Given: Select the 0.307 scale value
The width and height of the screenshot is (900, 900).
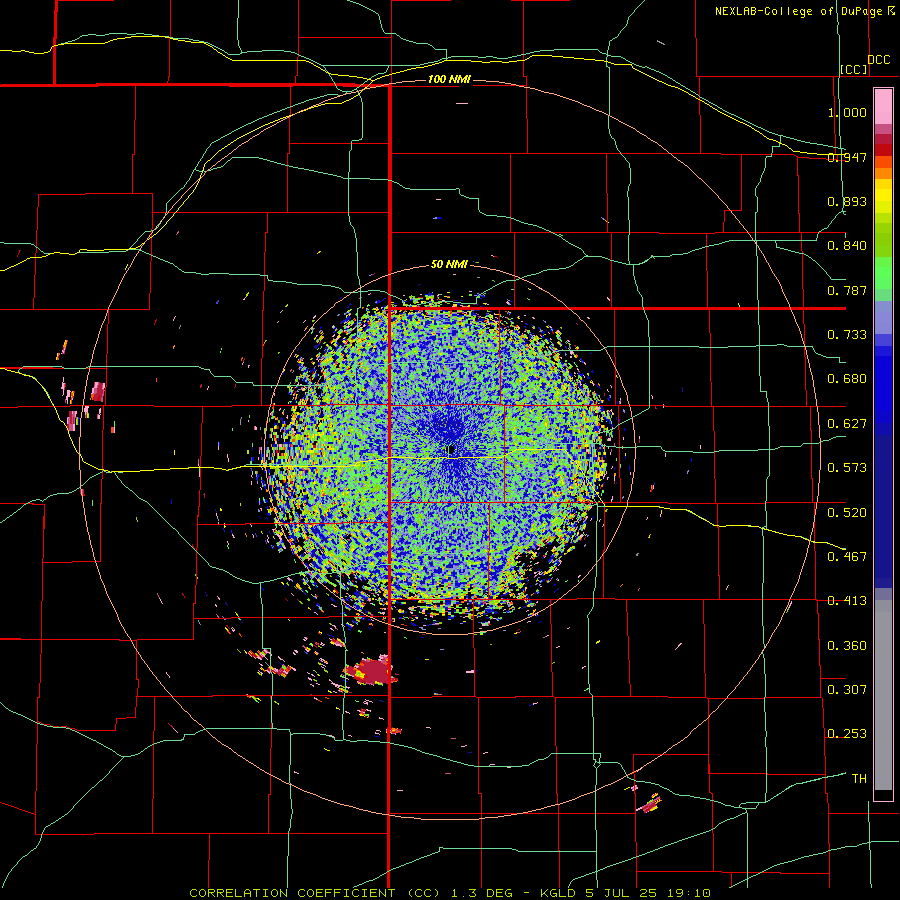Looking at the screenshot, I should (847, 689).
